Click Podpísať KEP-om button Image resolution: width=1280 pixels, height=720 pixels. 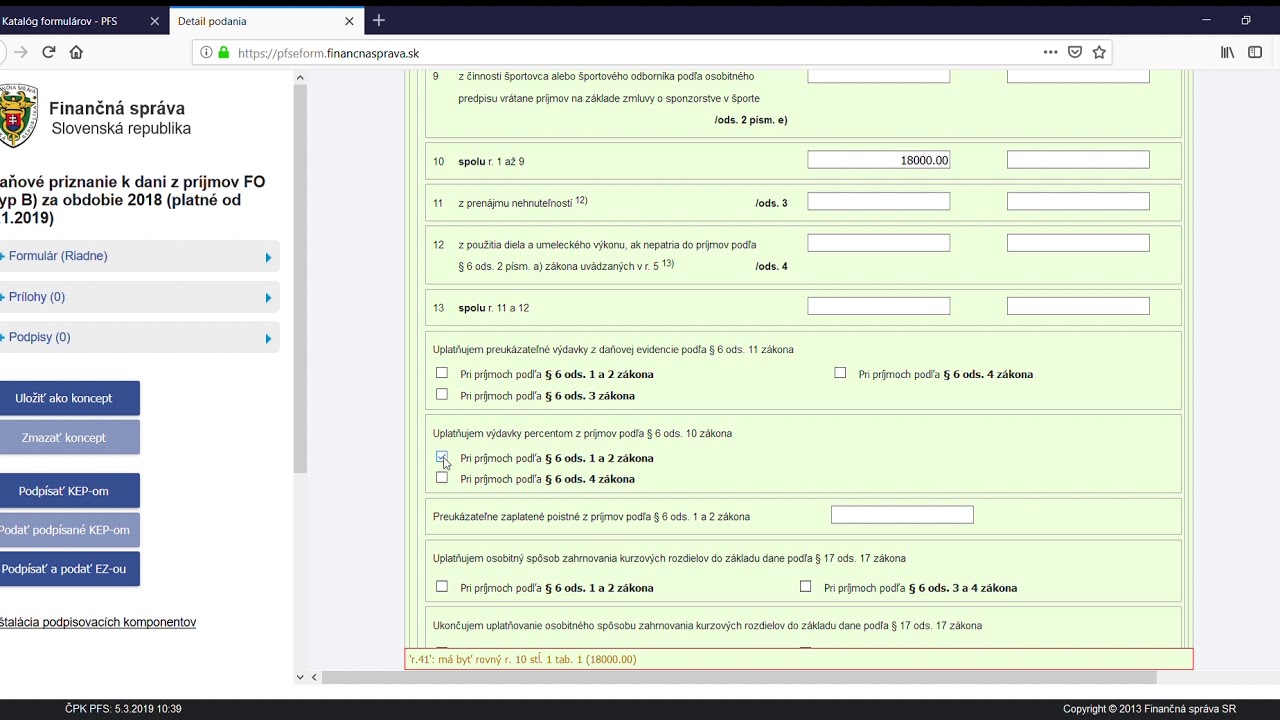pyautogui.click(x=69, y=491)
